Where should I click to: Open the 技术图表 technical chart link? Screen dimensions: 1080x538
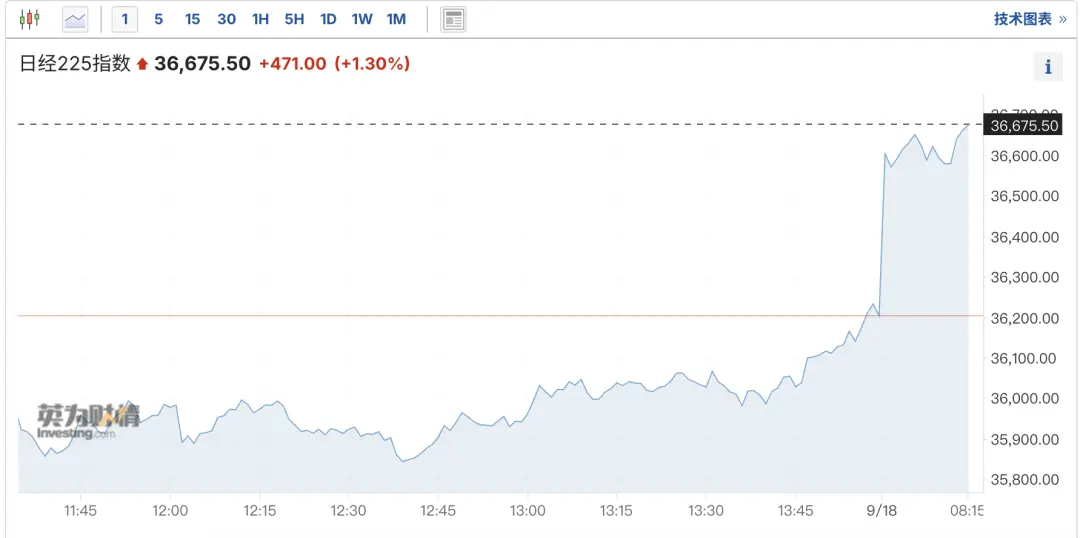[1030, 19]
